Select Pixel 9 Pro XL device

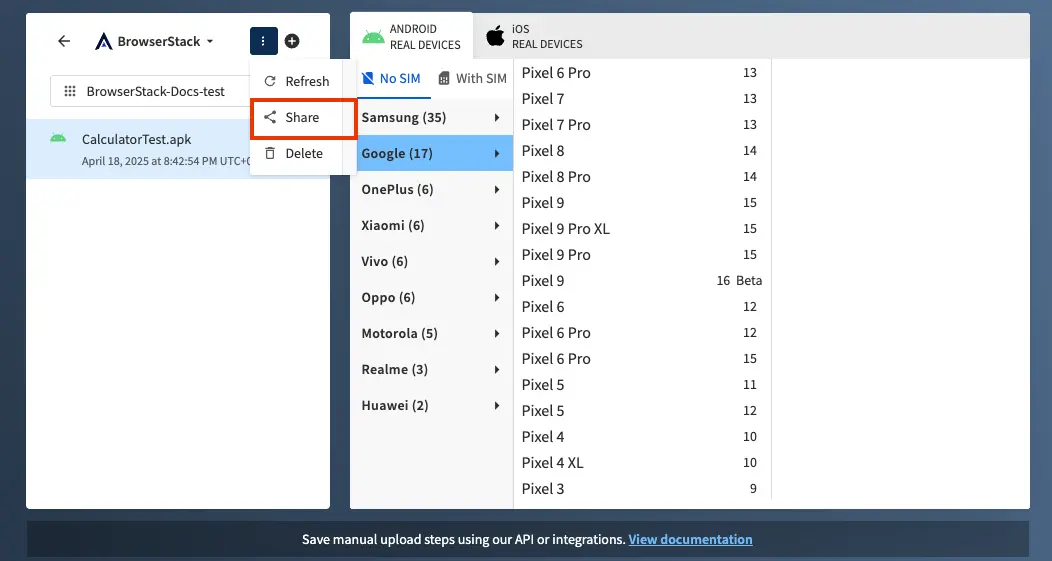pyautogui.click(x=565, y=229)
